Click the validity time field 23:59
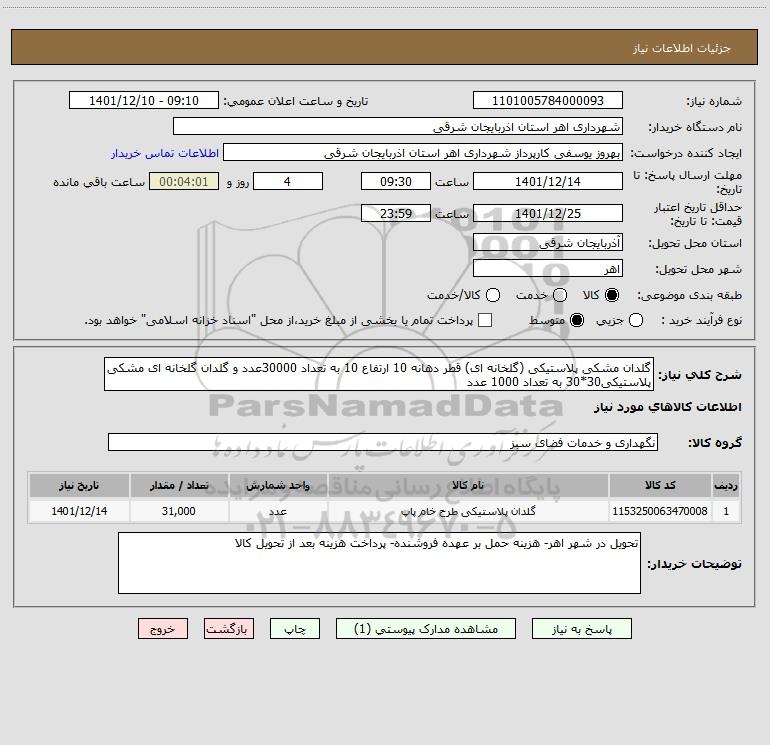The image size is (770, 745). [396, 213]
